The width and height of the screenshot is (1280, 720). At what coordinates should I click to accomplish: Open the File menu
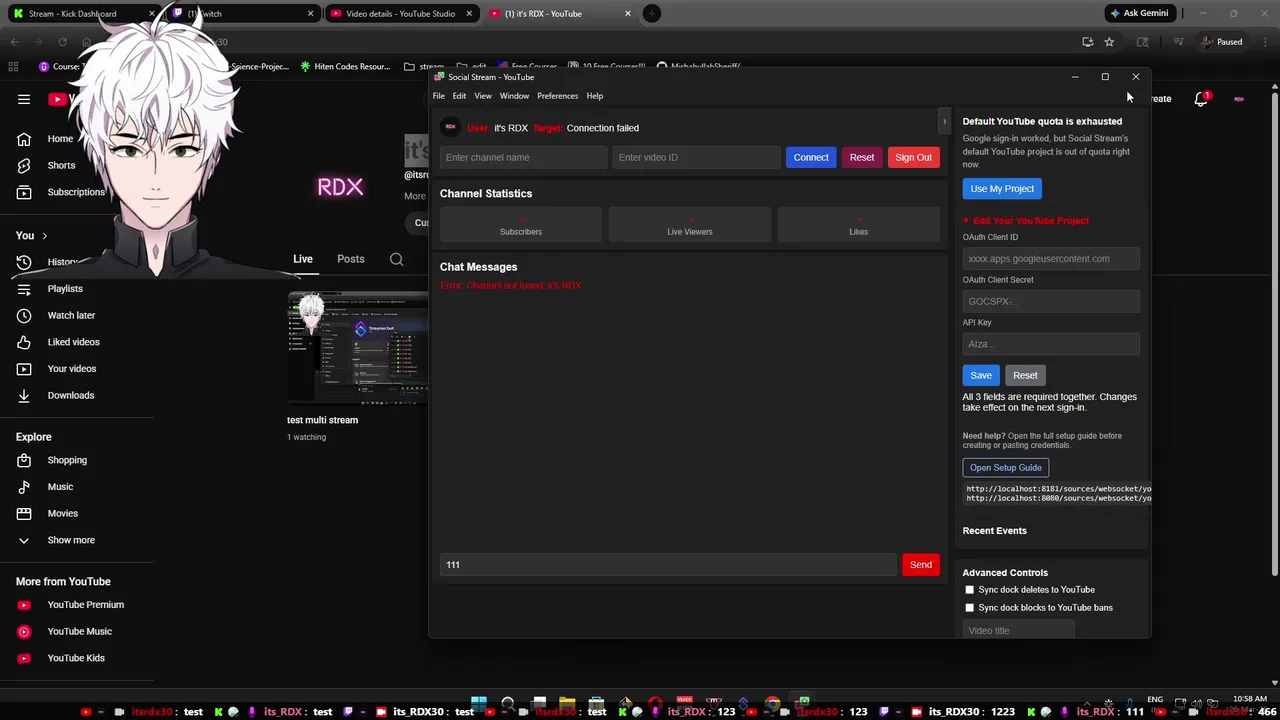(x=438, y=96)
